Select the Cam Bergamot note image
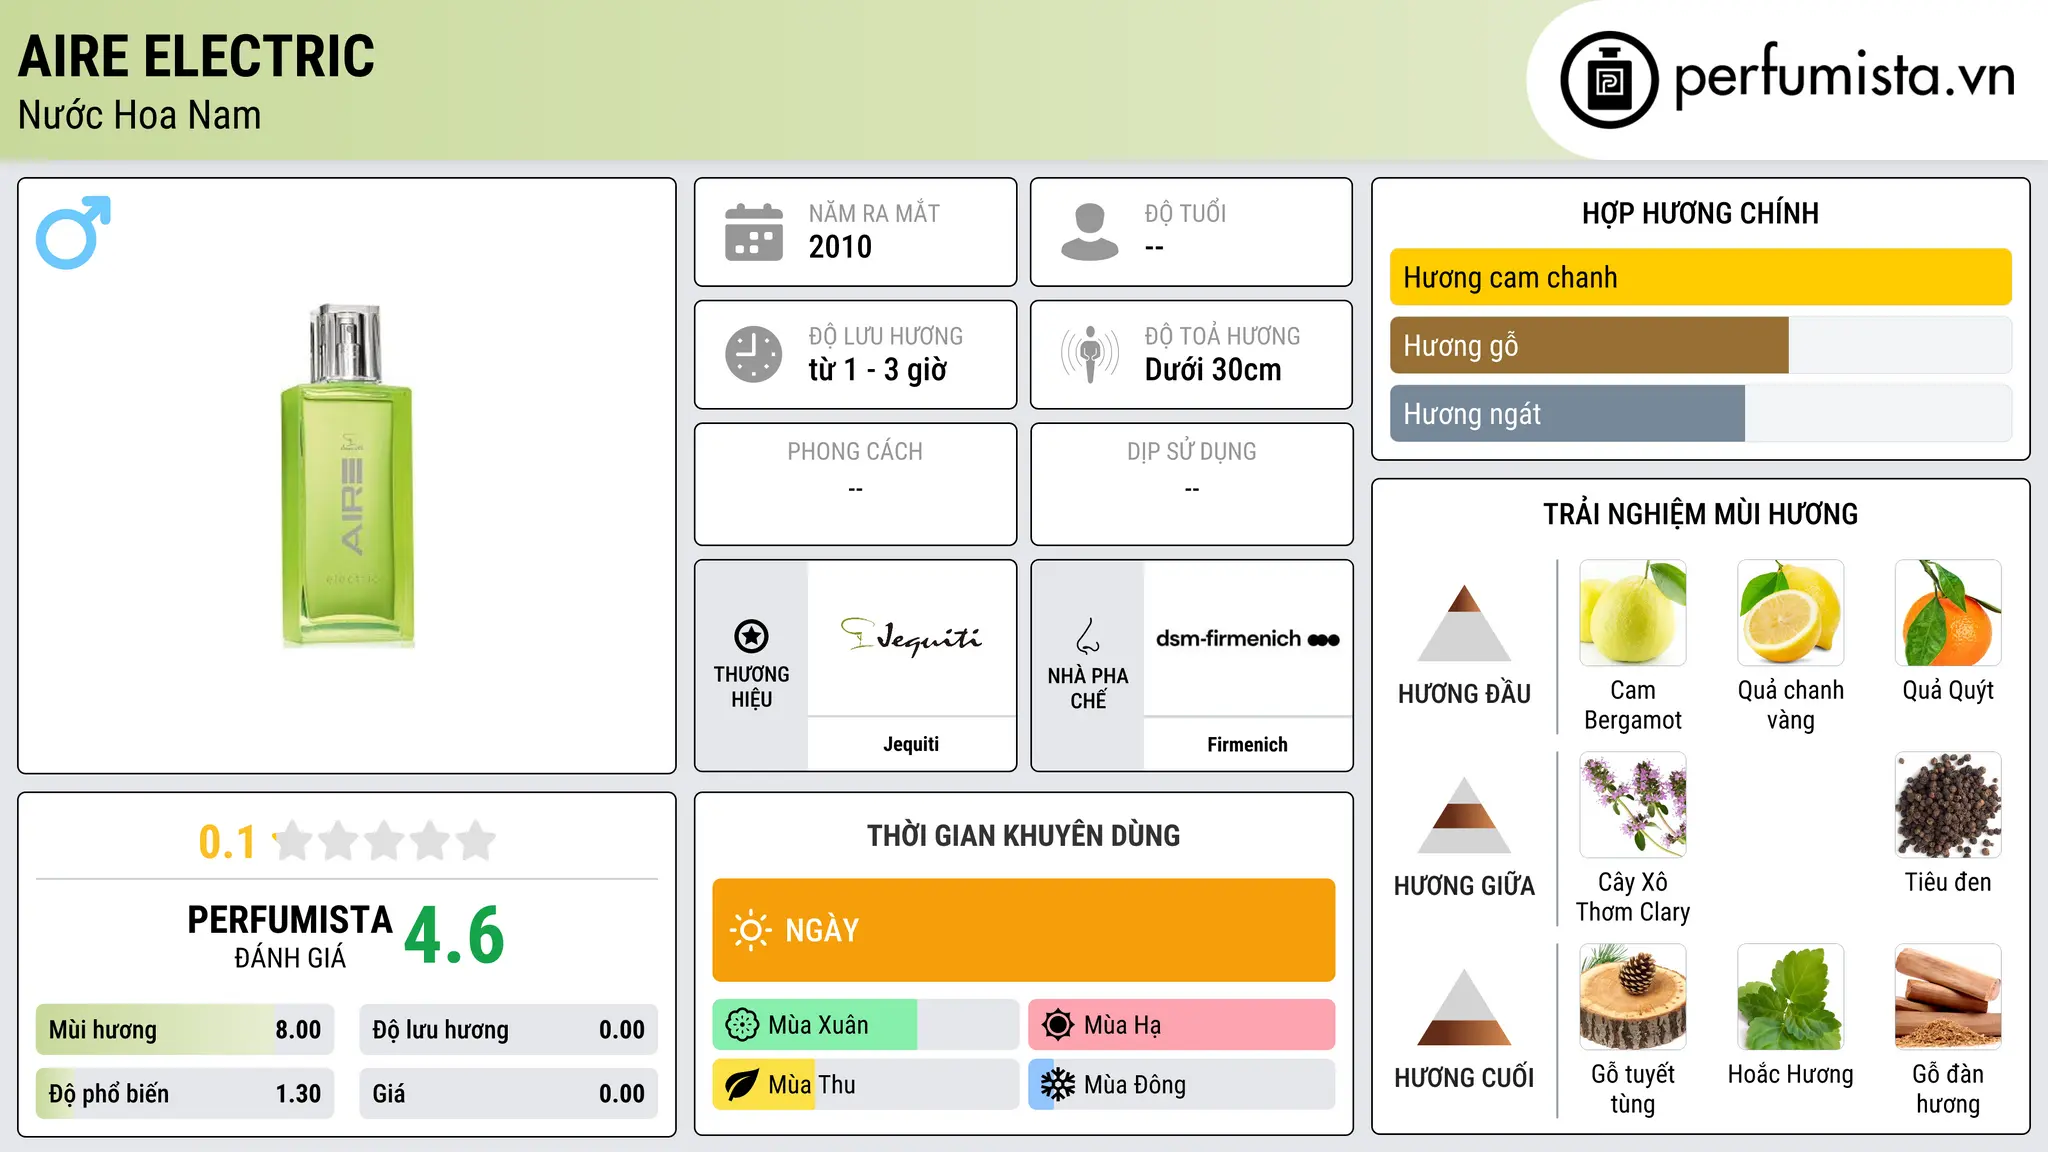Image resolution: width=2048 pixels, height=1152 pixels. pyautogui.click(x=1633, y=613)
